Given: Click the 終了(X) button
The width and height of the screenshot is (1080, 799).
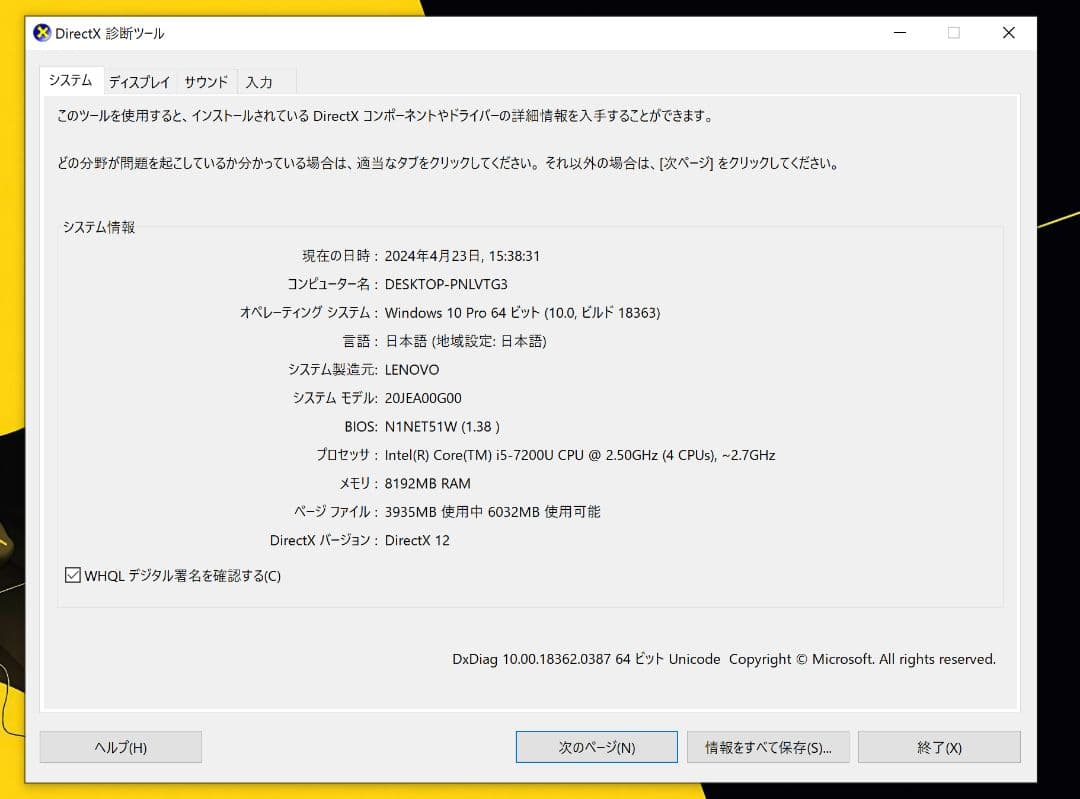Looking at the screenshot, I should [939, 746].
